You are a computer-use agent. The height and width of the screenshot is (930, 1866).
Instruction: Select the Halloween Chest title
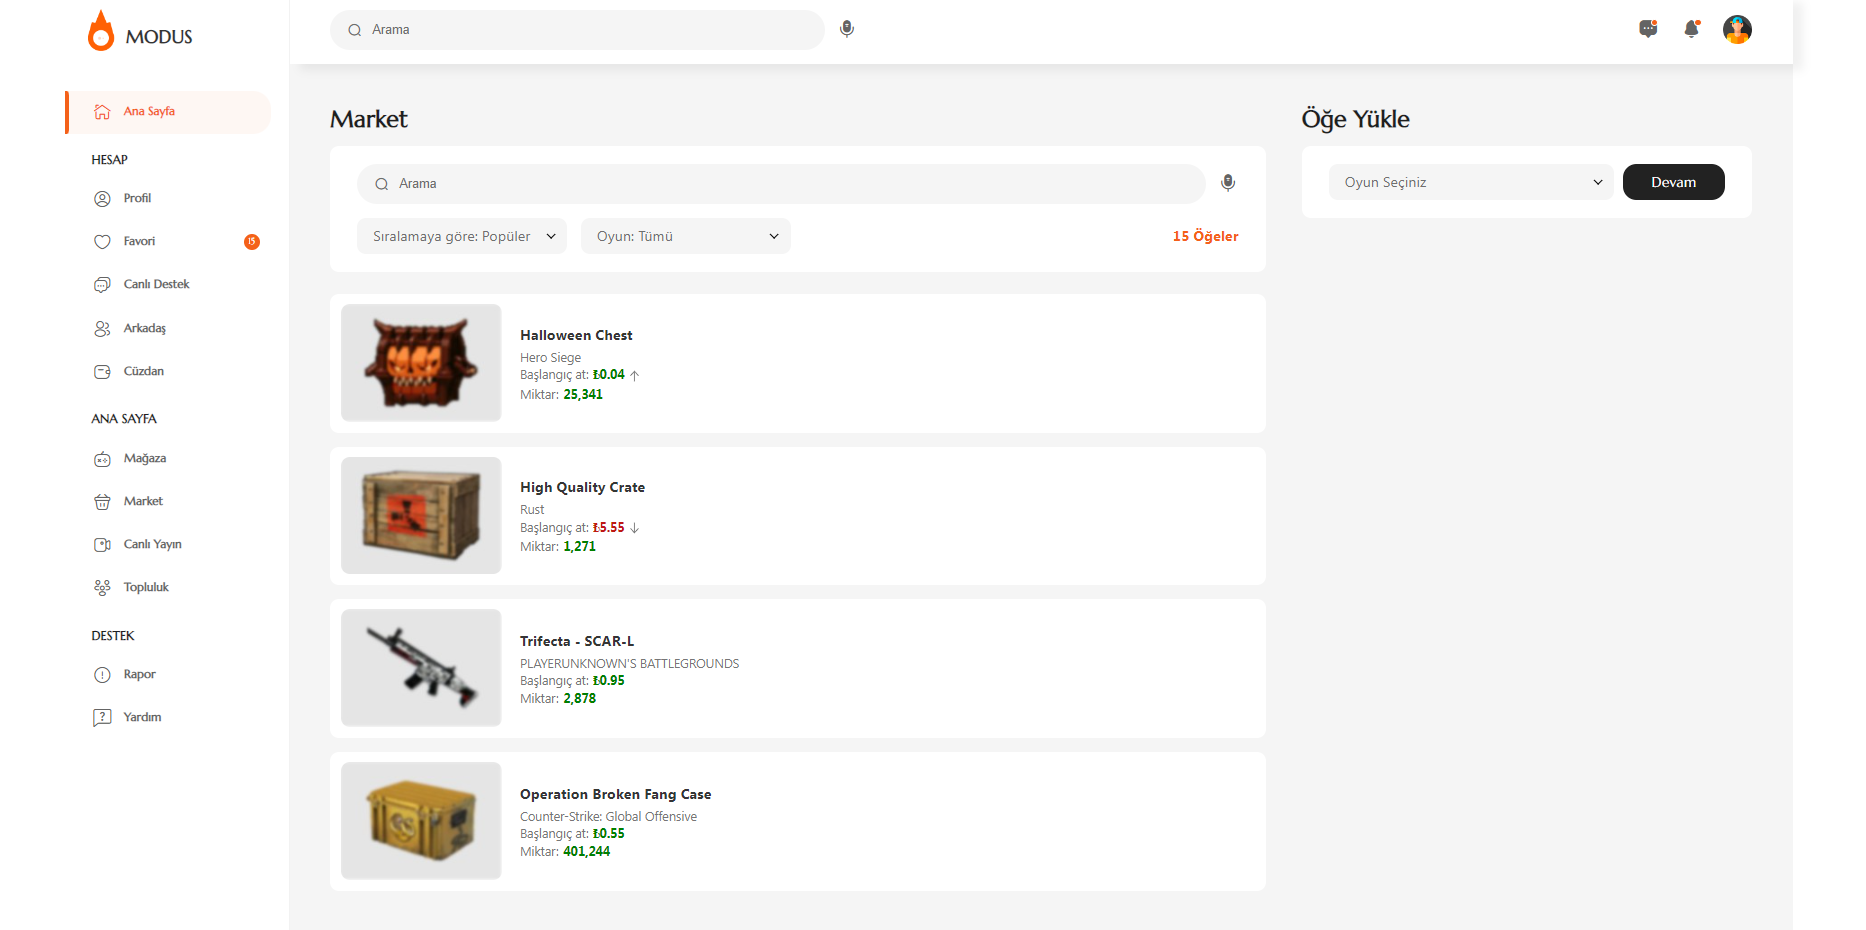click(x=576, y=335)
